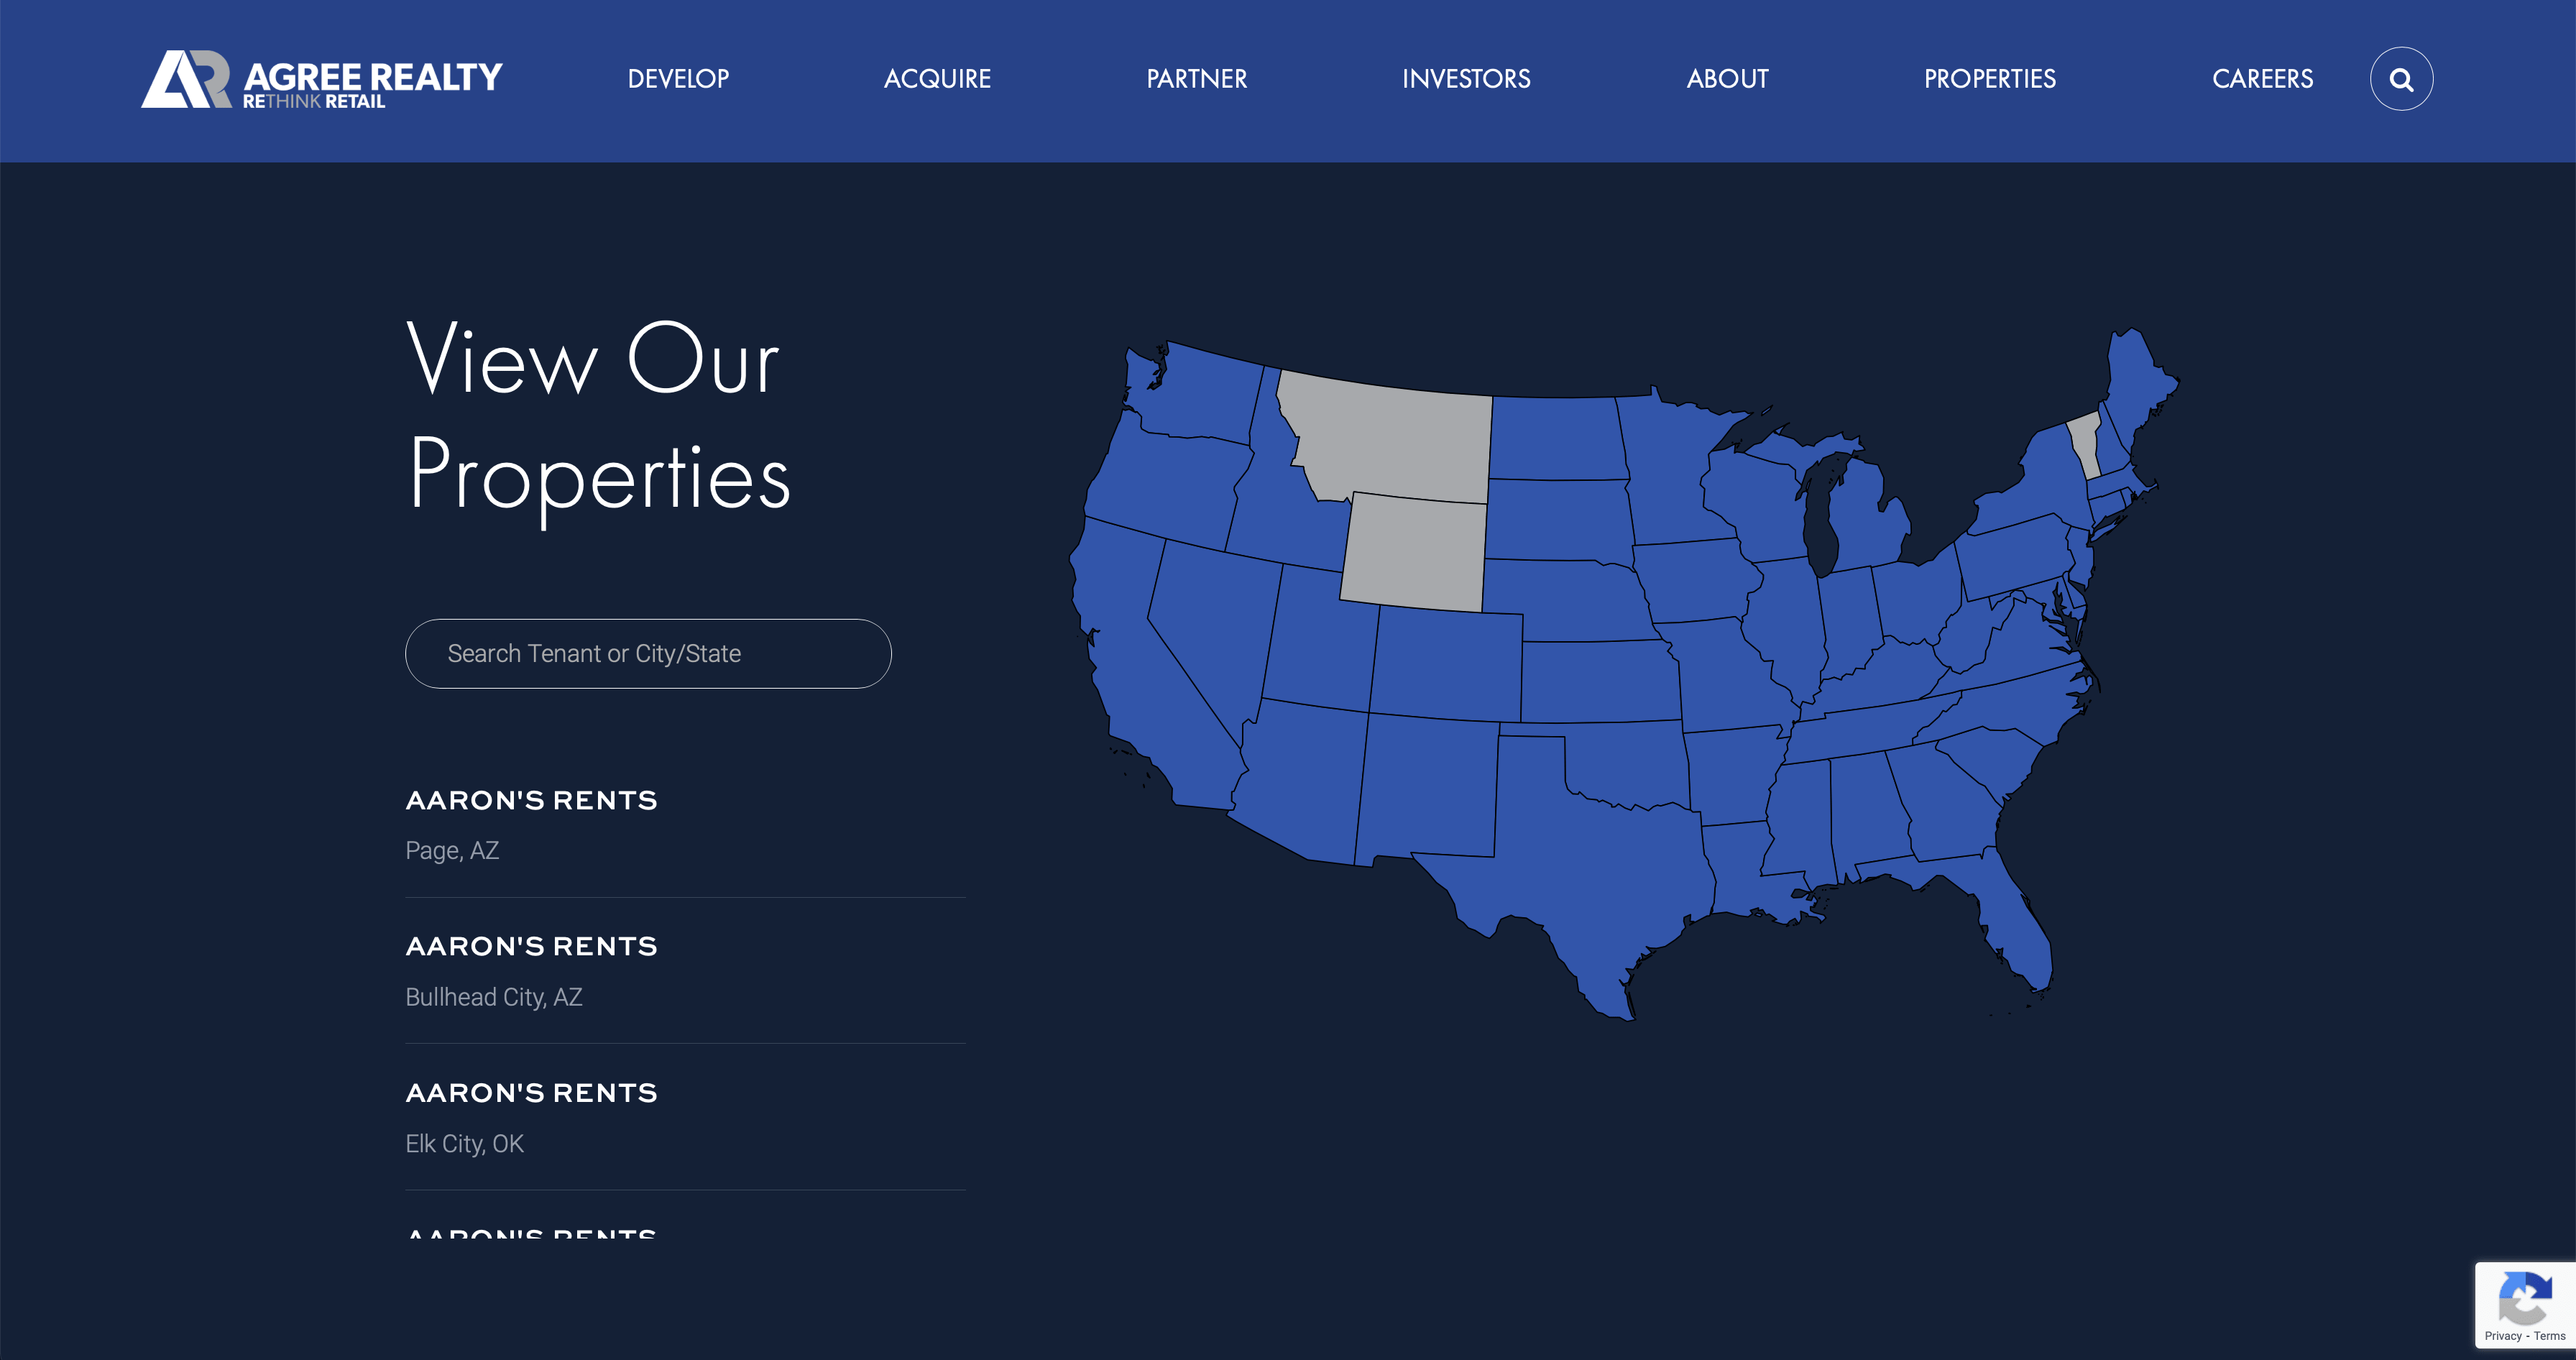2576x1360 pixels.
Task: Open the About menu
Action: [1727, 79]
